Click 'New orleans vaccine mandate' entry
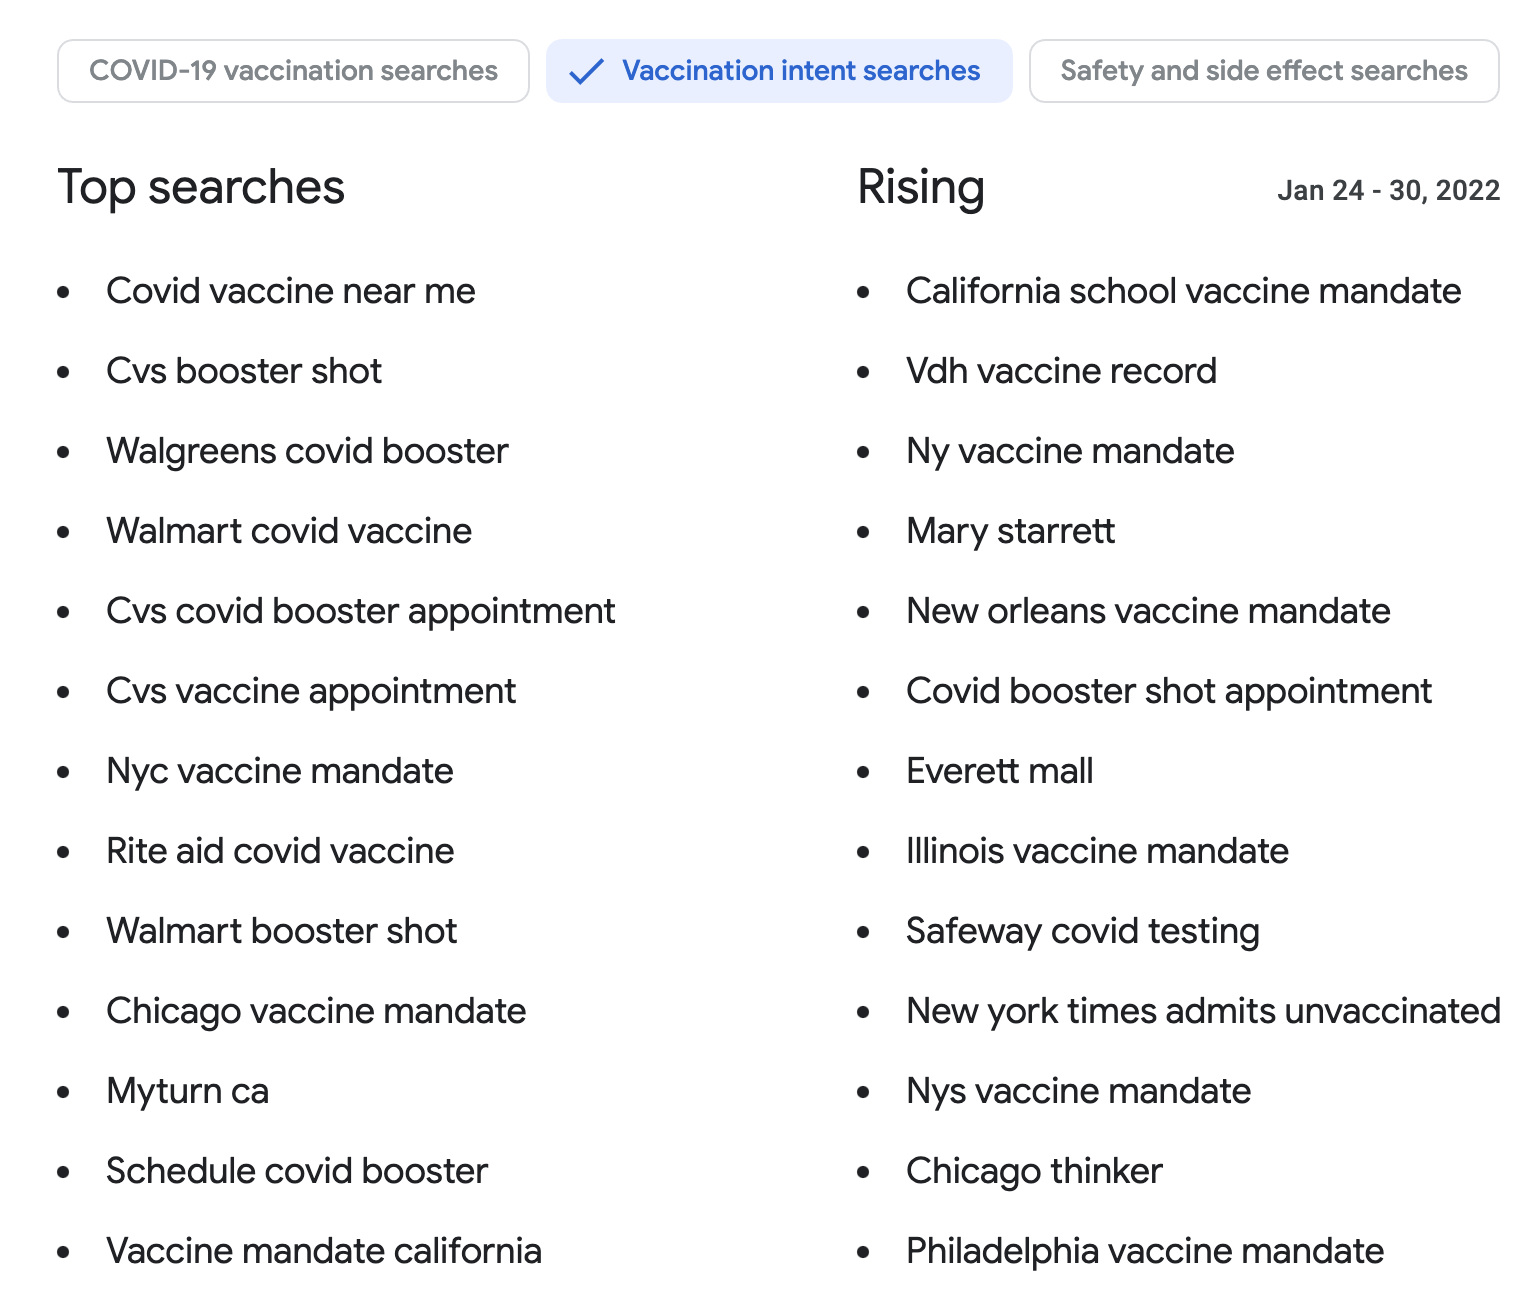1524x1300 pixels. 1148,611
